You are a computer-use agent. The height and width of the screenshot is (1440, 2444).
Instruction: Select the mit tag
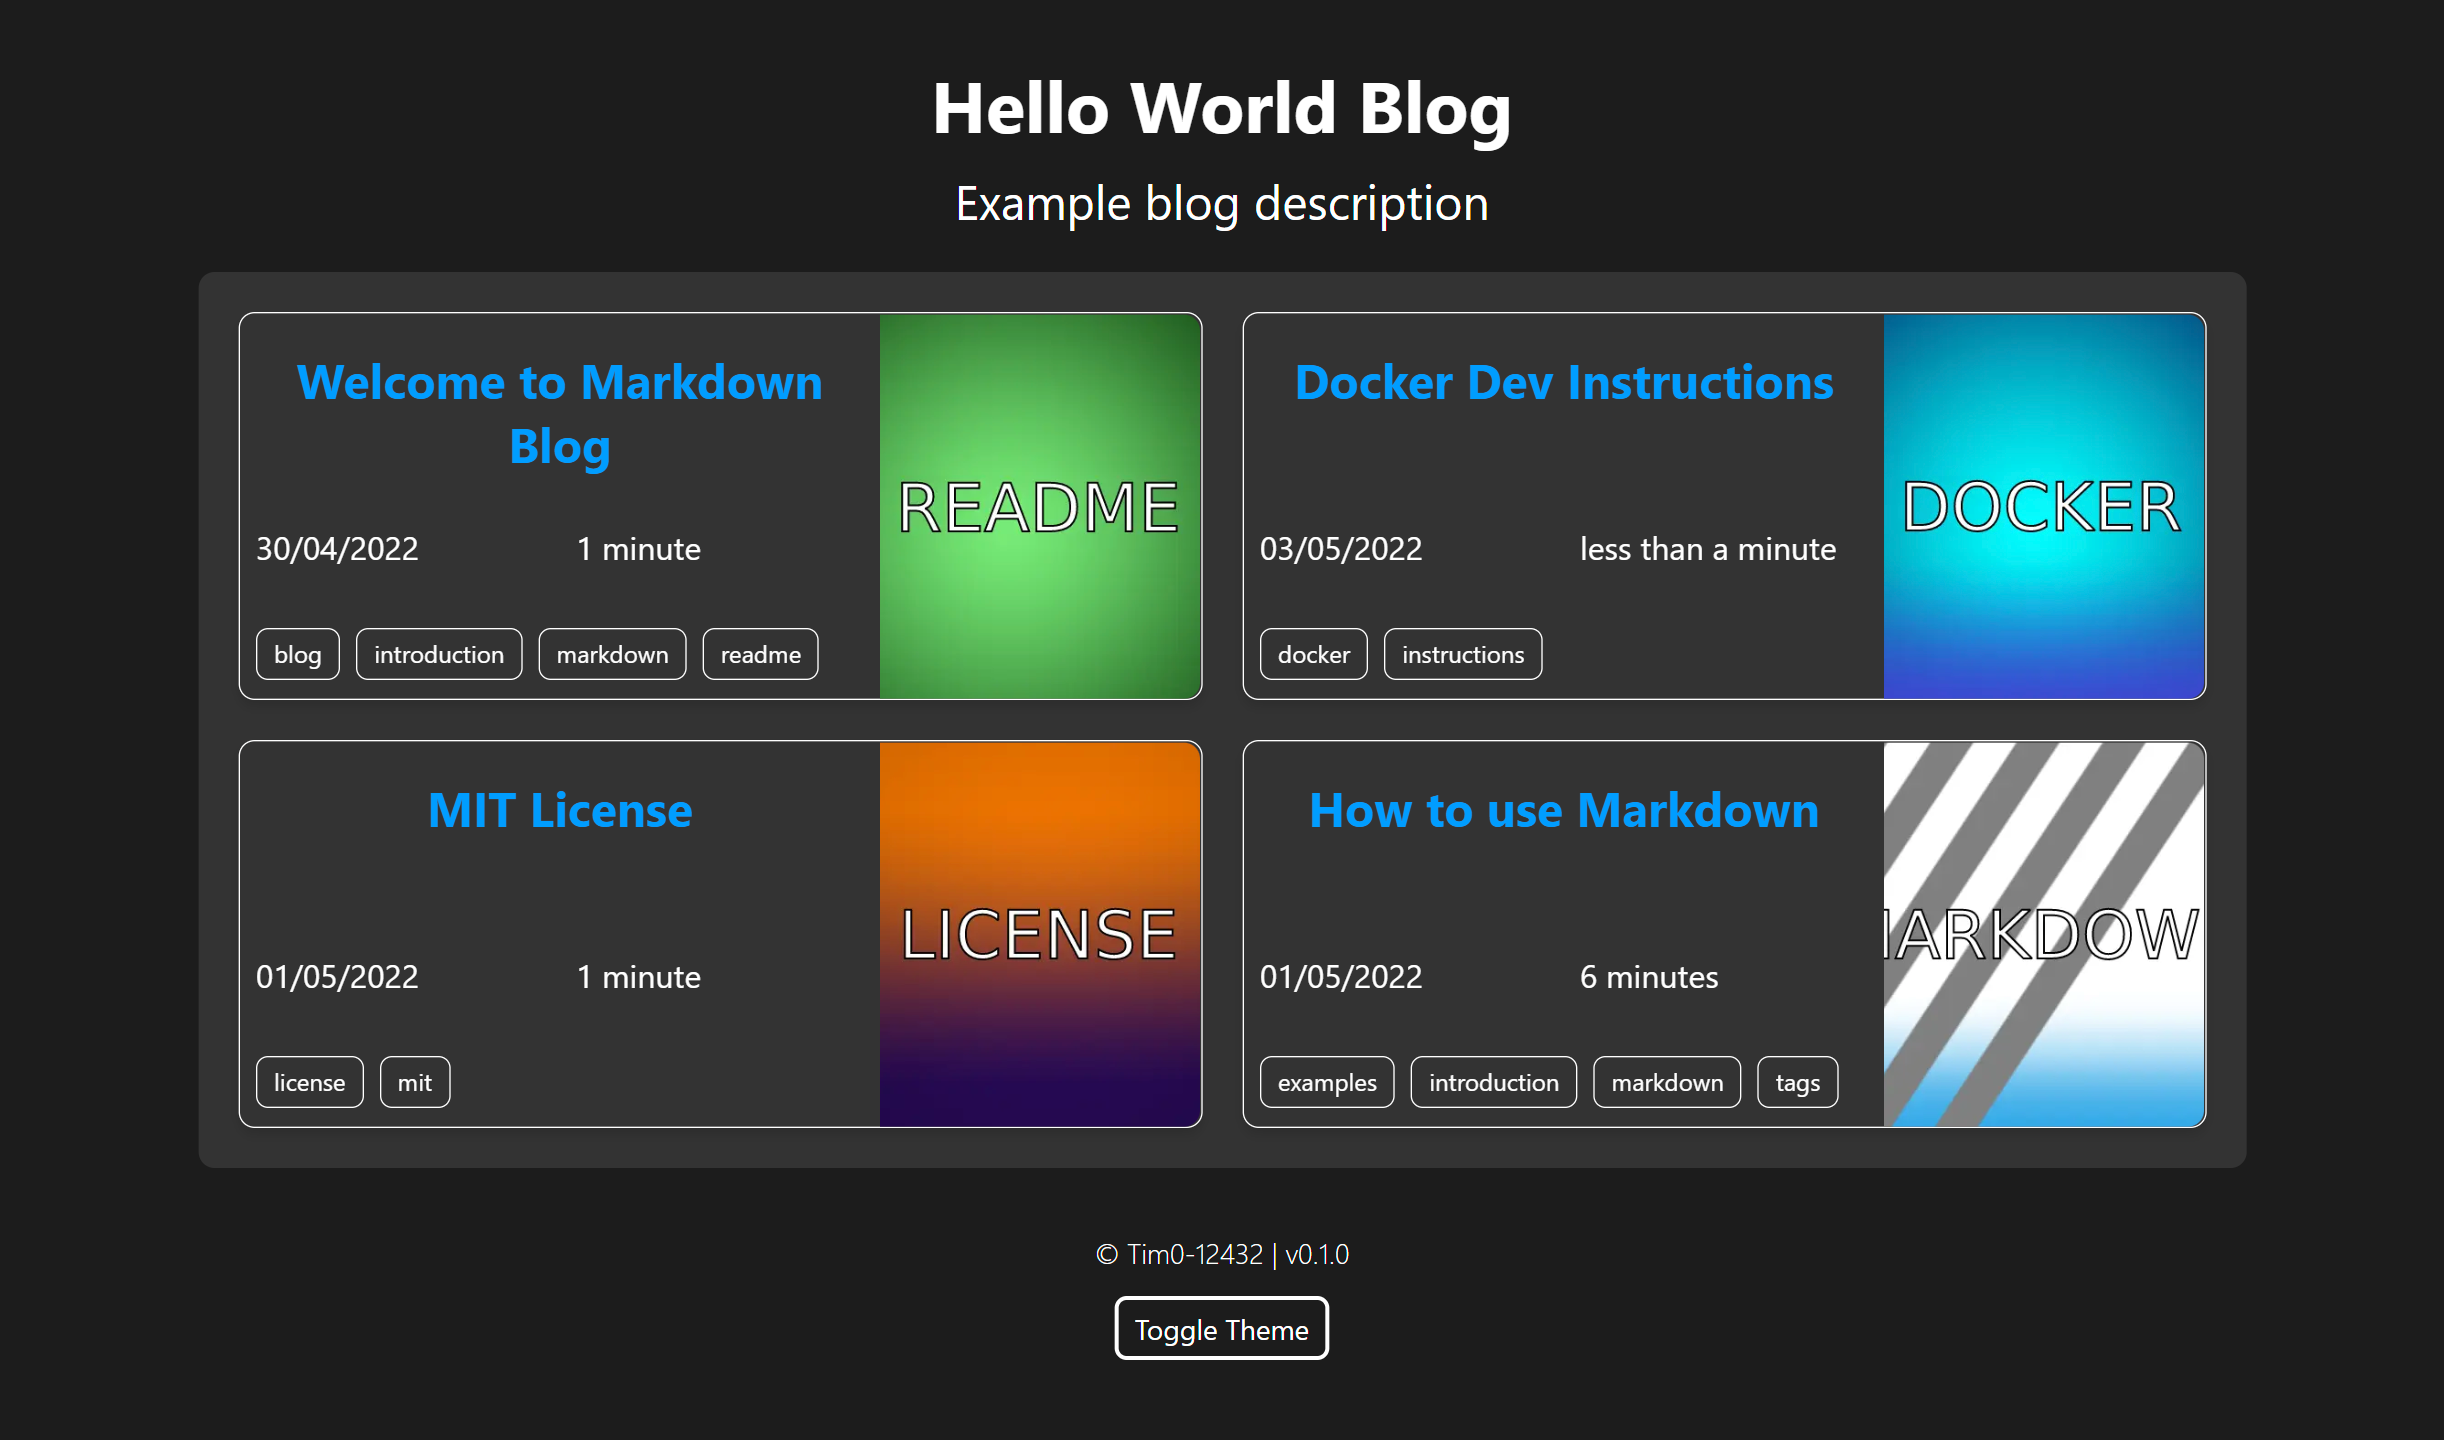click(x=414, y=1083)
